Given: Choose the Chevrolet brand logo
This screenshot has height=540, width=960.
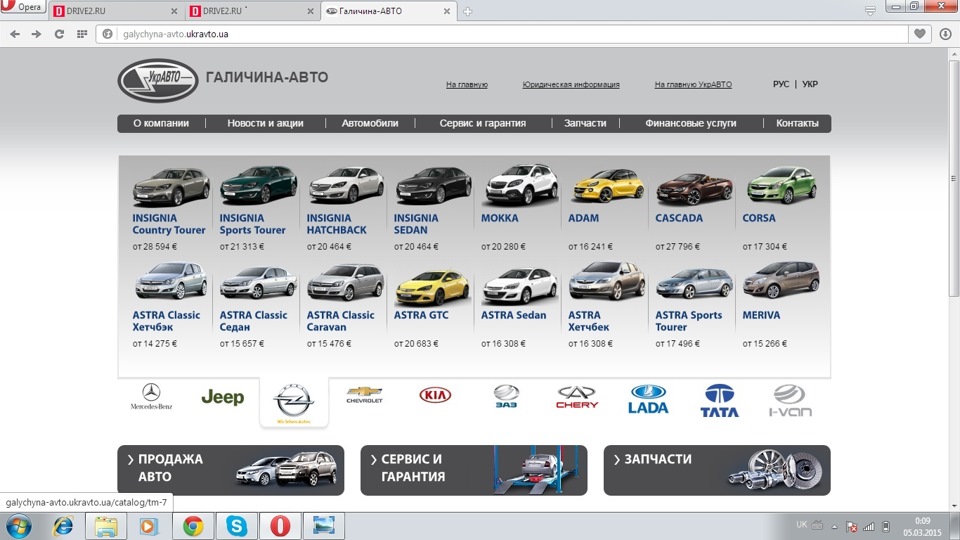Looking at the screenshot, I should tap(364, 395).
